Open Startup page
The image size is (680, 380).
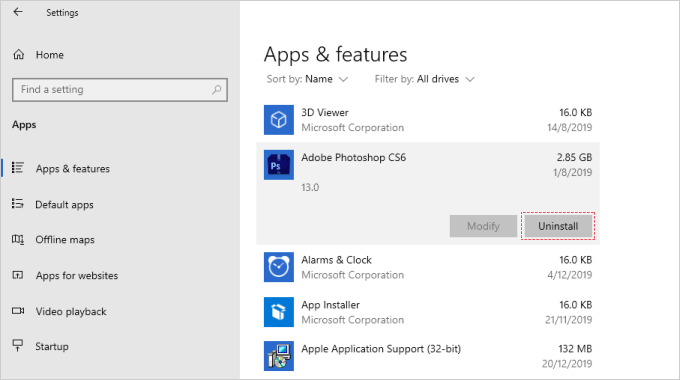[52, 347]
